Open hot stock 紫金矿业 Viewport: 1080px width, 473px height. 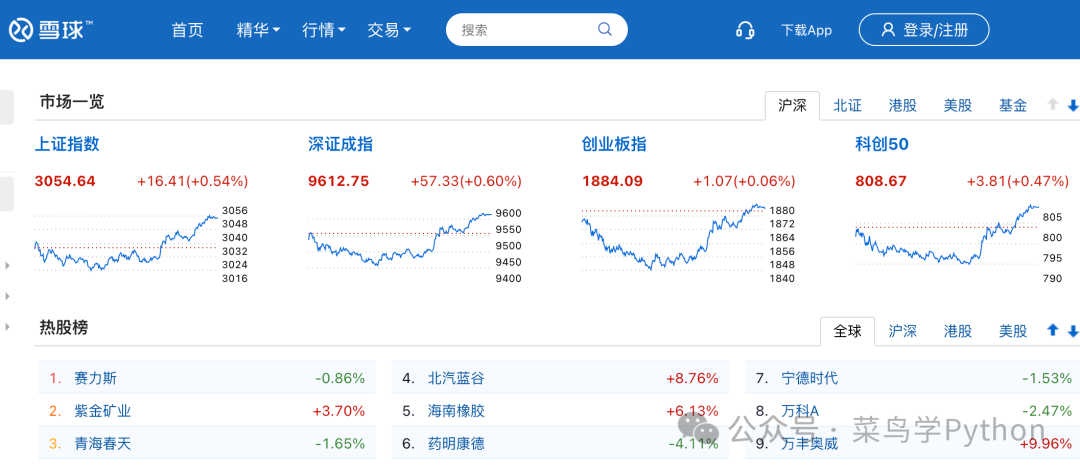pyautogui.click(x=102, y=412)
